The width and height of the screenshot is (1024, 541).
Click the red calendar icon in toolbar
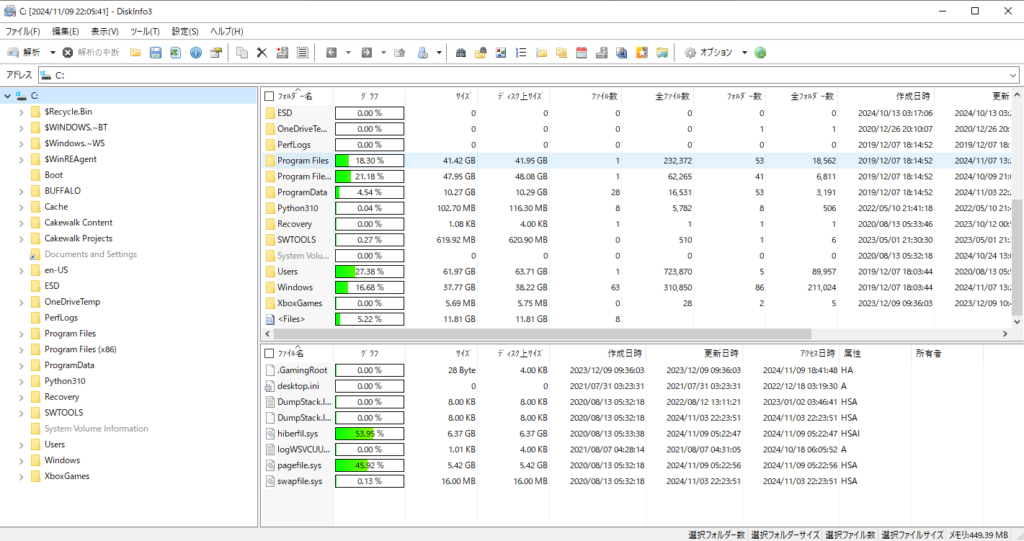pos(582,52)
